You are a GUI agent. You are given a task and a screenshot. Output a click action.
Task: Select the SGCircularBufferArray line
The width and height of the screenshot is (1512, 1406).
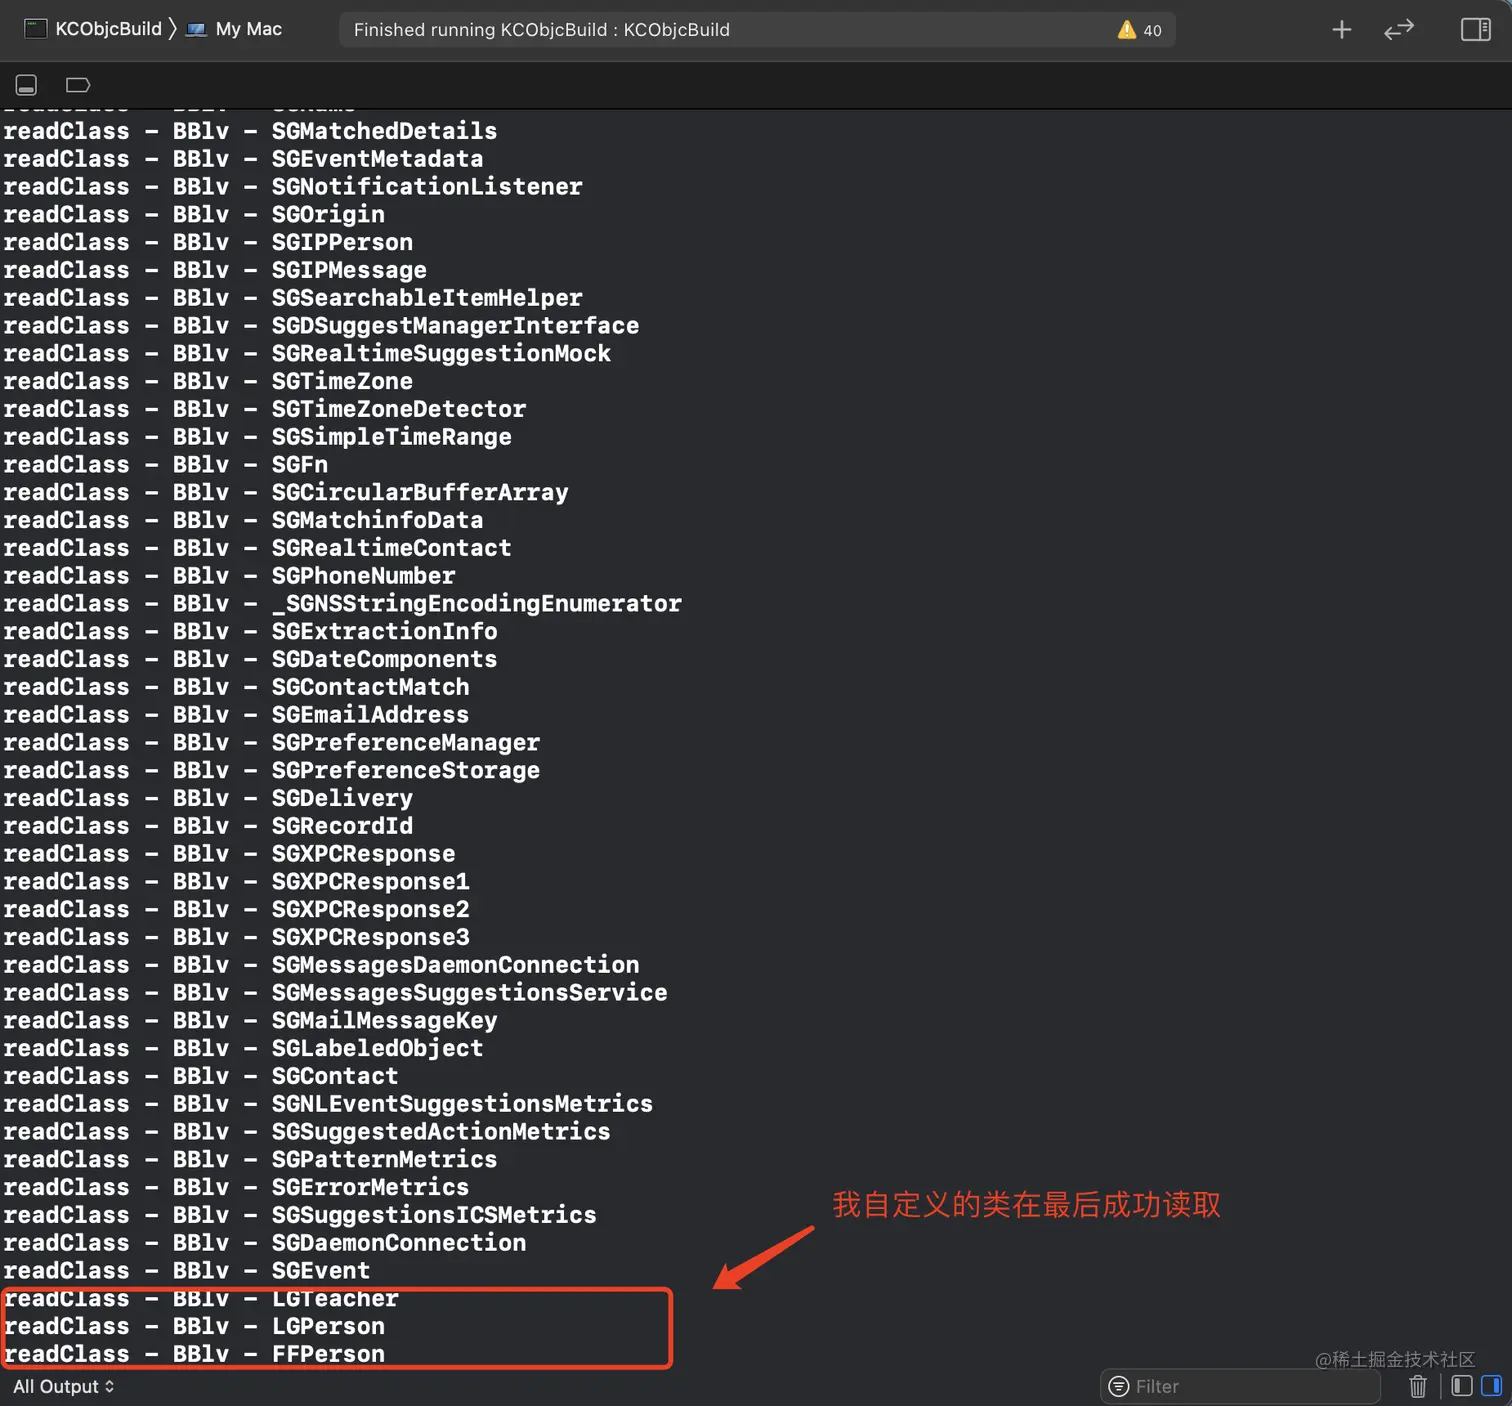[286, 493]
